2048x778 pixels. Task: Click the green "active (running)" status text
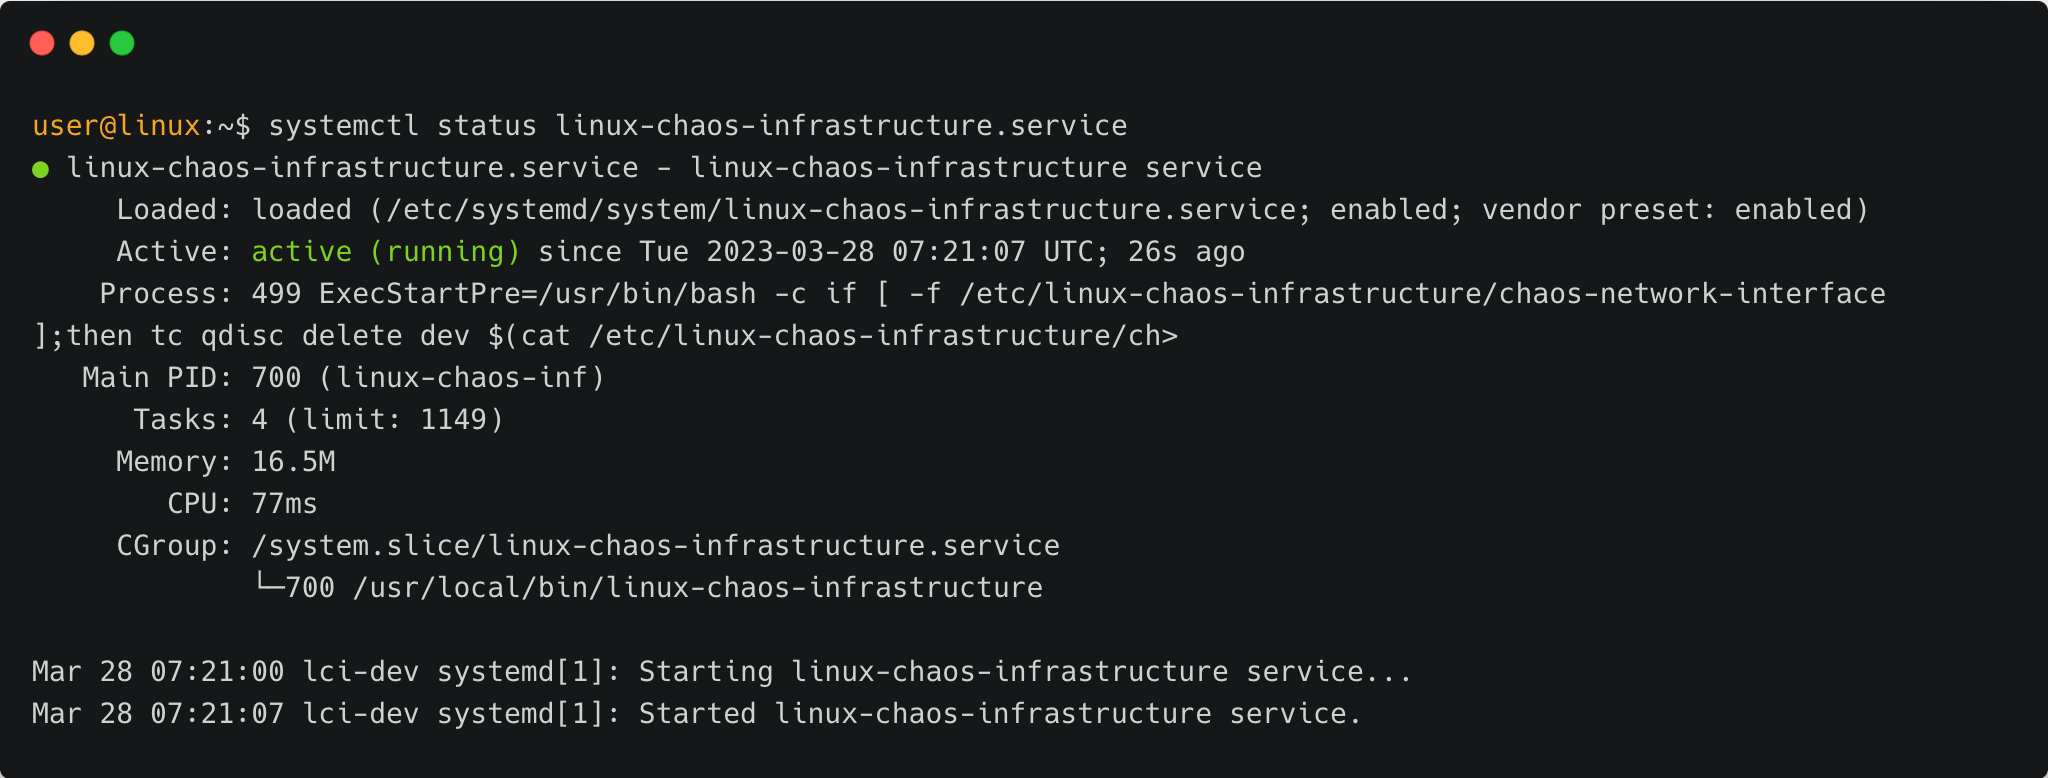pos(386,252)
